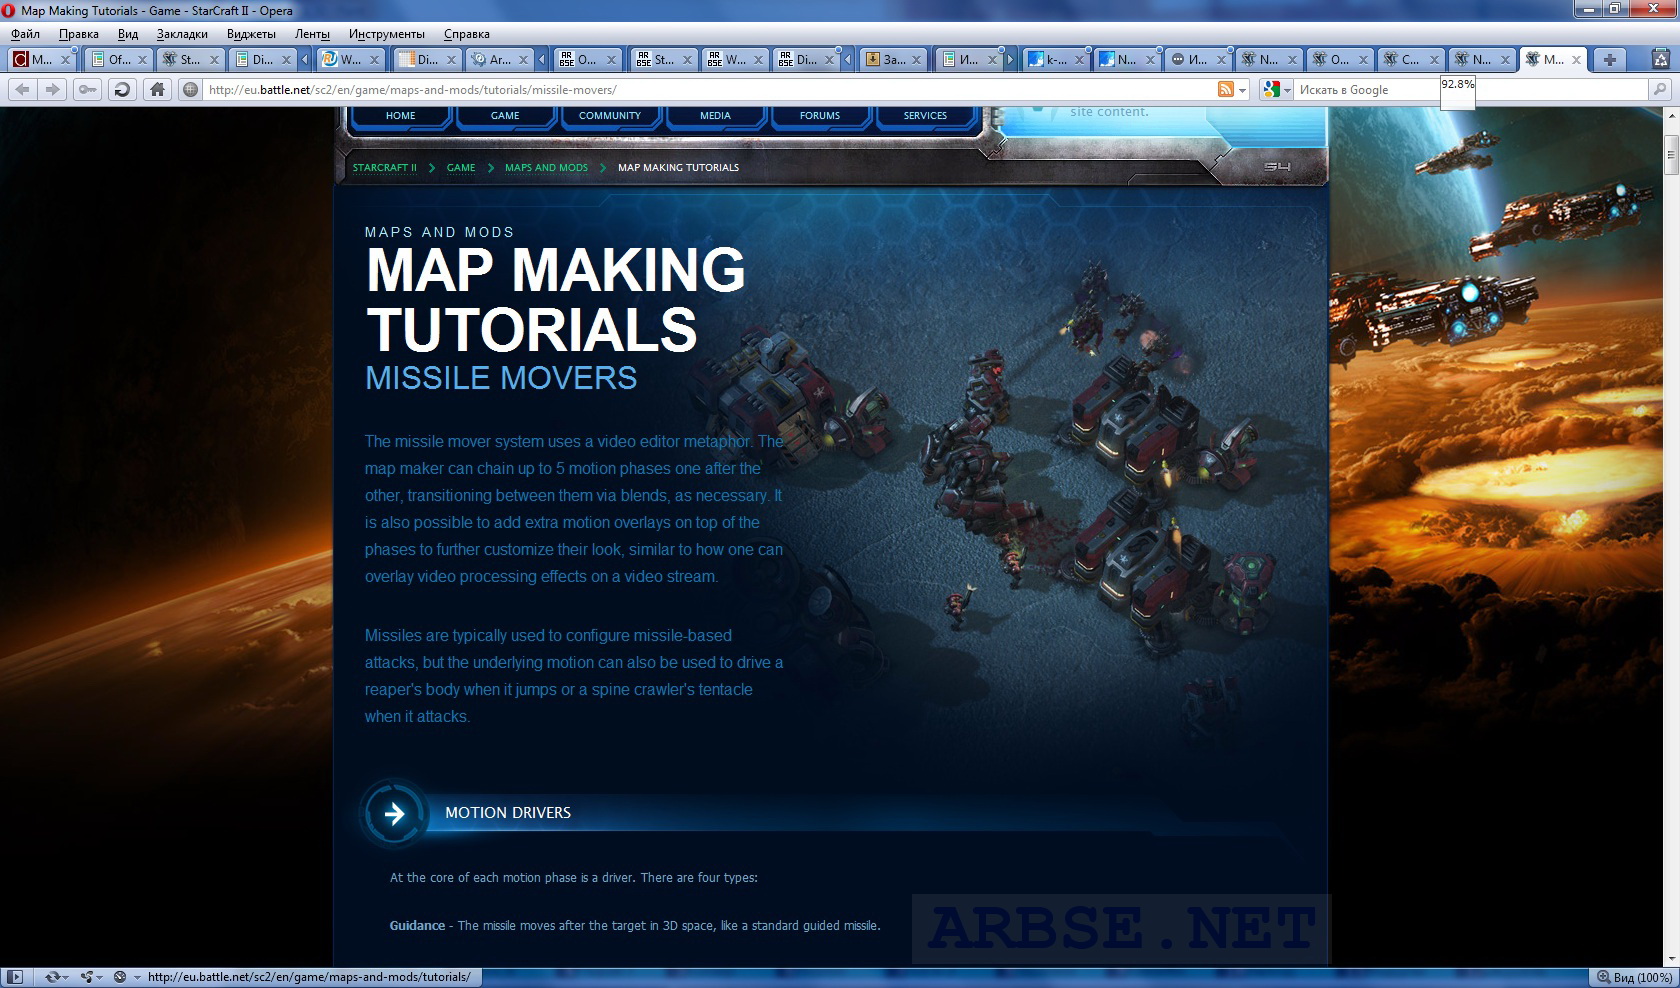Click the address bar URL field
Viewport: 1680px width, 988px height.
[x=710, y=89]
